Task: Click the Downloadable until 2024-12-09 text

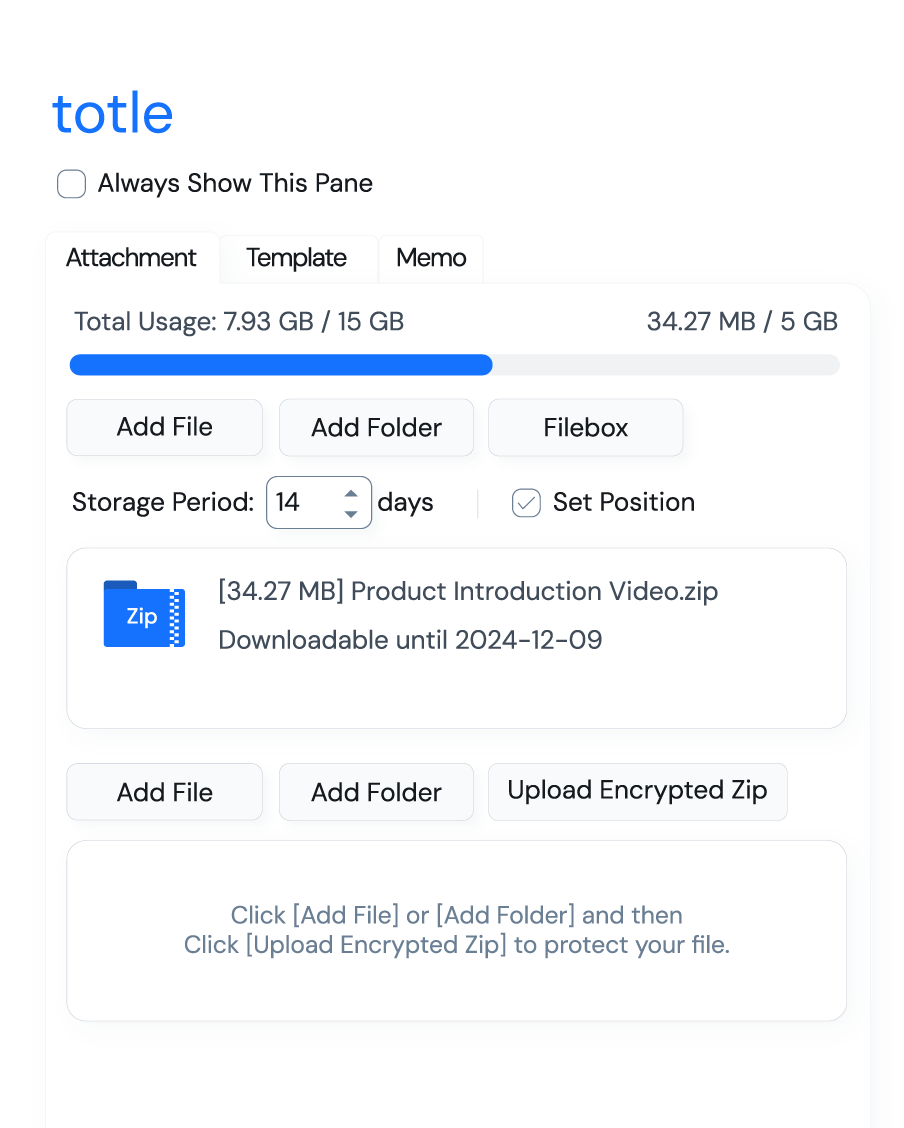Action: pyautogui.click(x=410, y=640)
